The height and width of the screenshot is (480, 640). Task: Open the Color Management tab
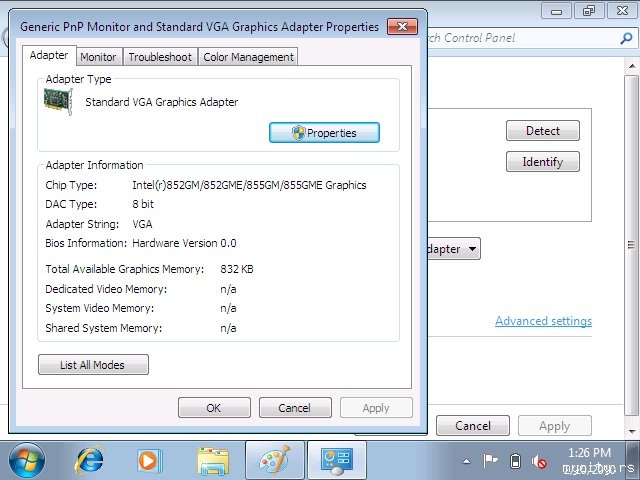coord(248,57)
